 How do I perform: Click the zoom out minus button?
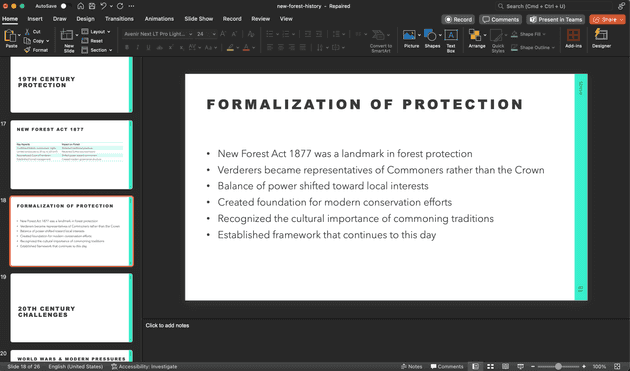[533, 366]
